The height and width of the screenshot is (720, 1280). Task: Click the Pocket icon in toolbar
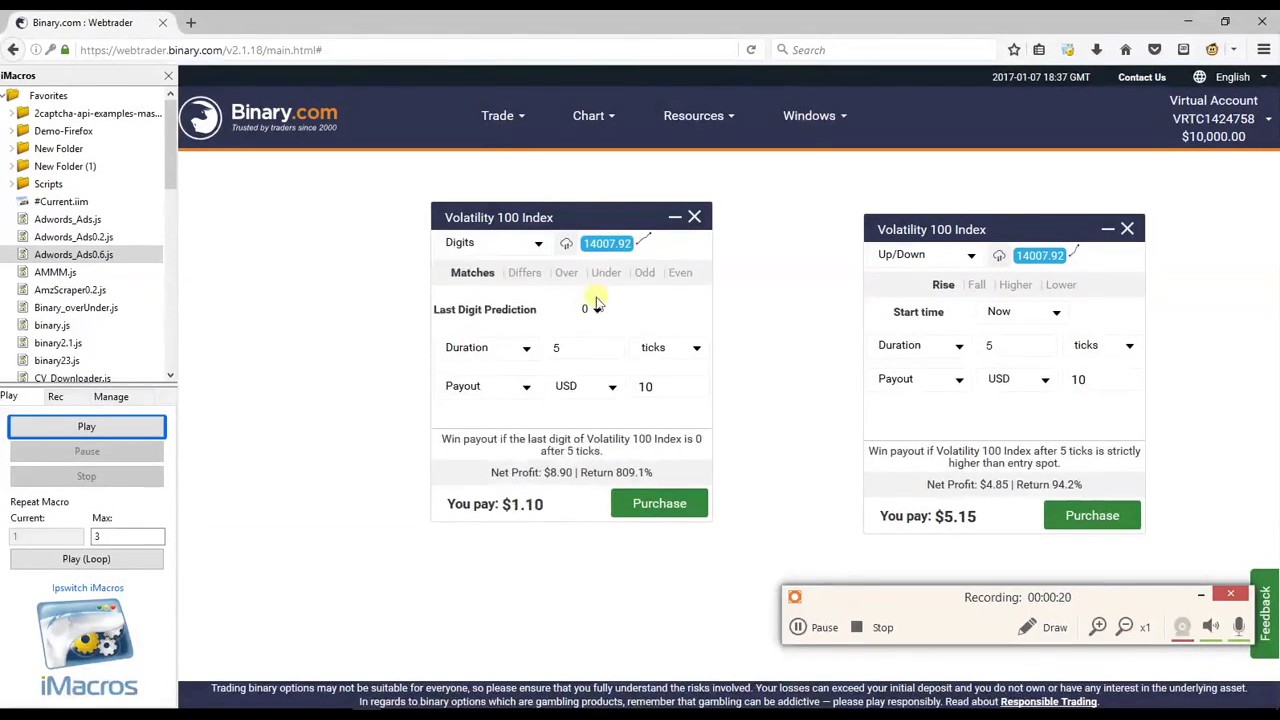tap(1154, 50)
